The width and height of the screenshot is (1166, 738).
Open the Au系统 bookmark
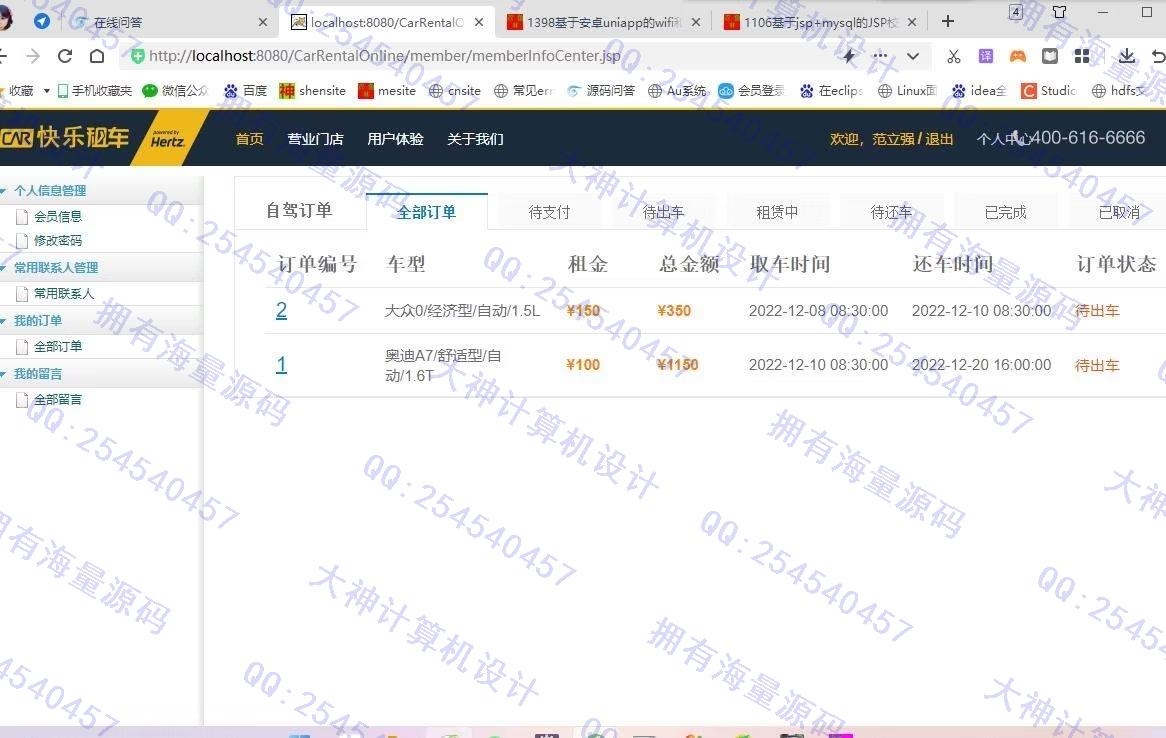click(x=677, y=91)
